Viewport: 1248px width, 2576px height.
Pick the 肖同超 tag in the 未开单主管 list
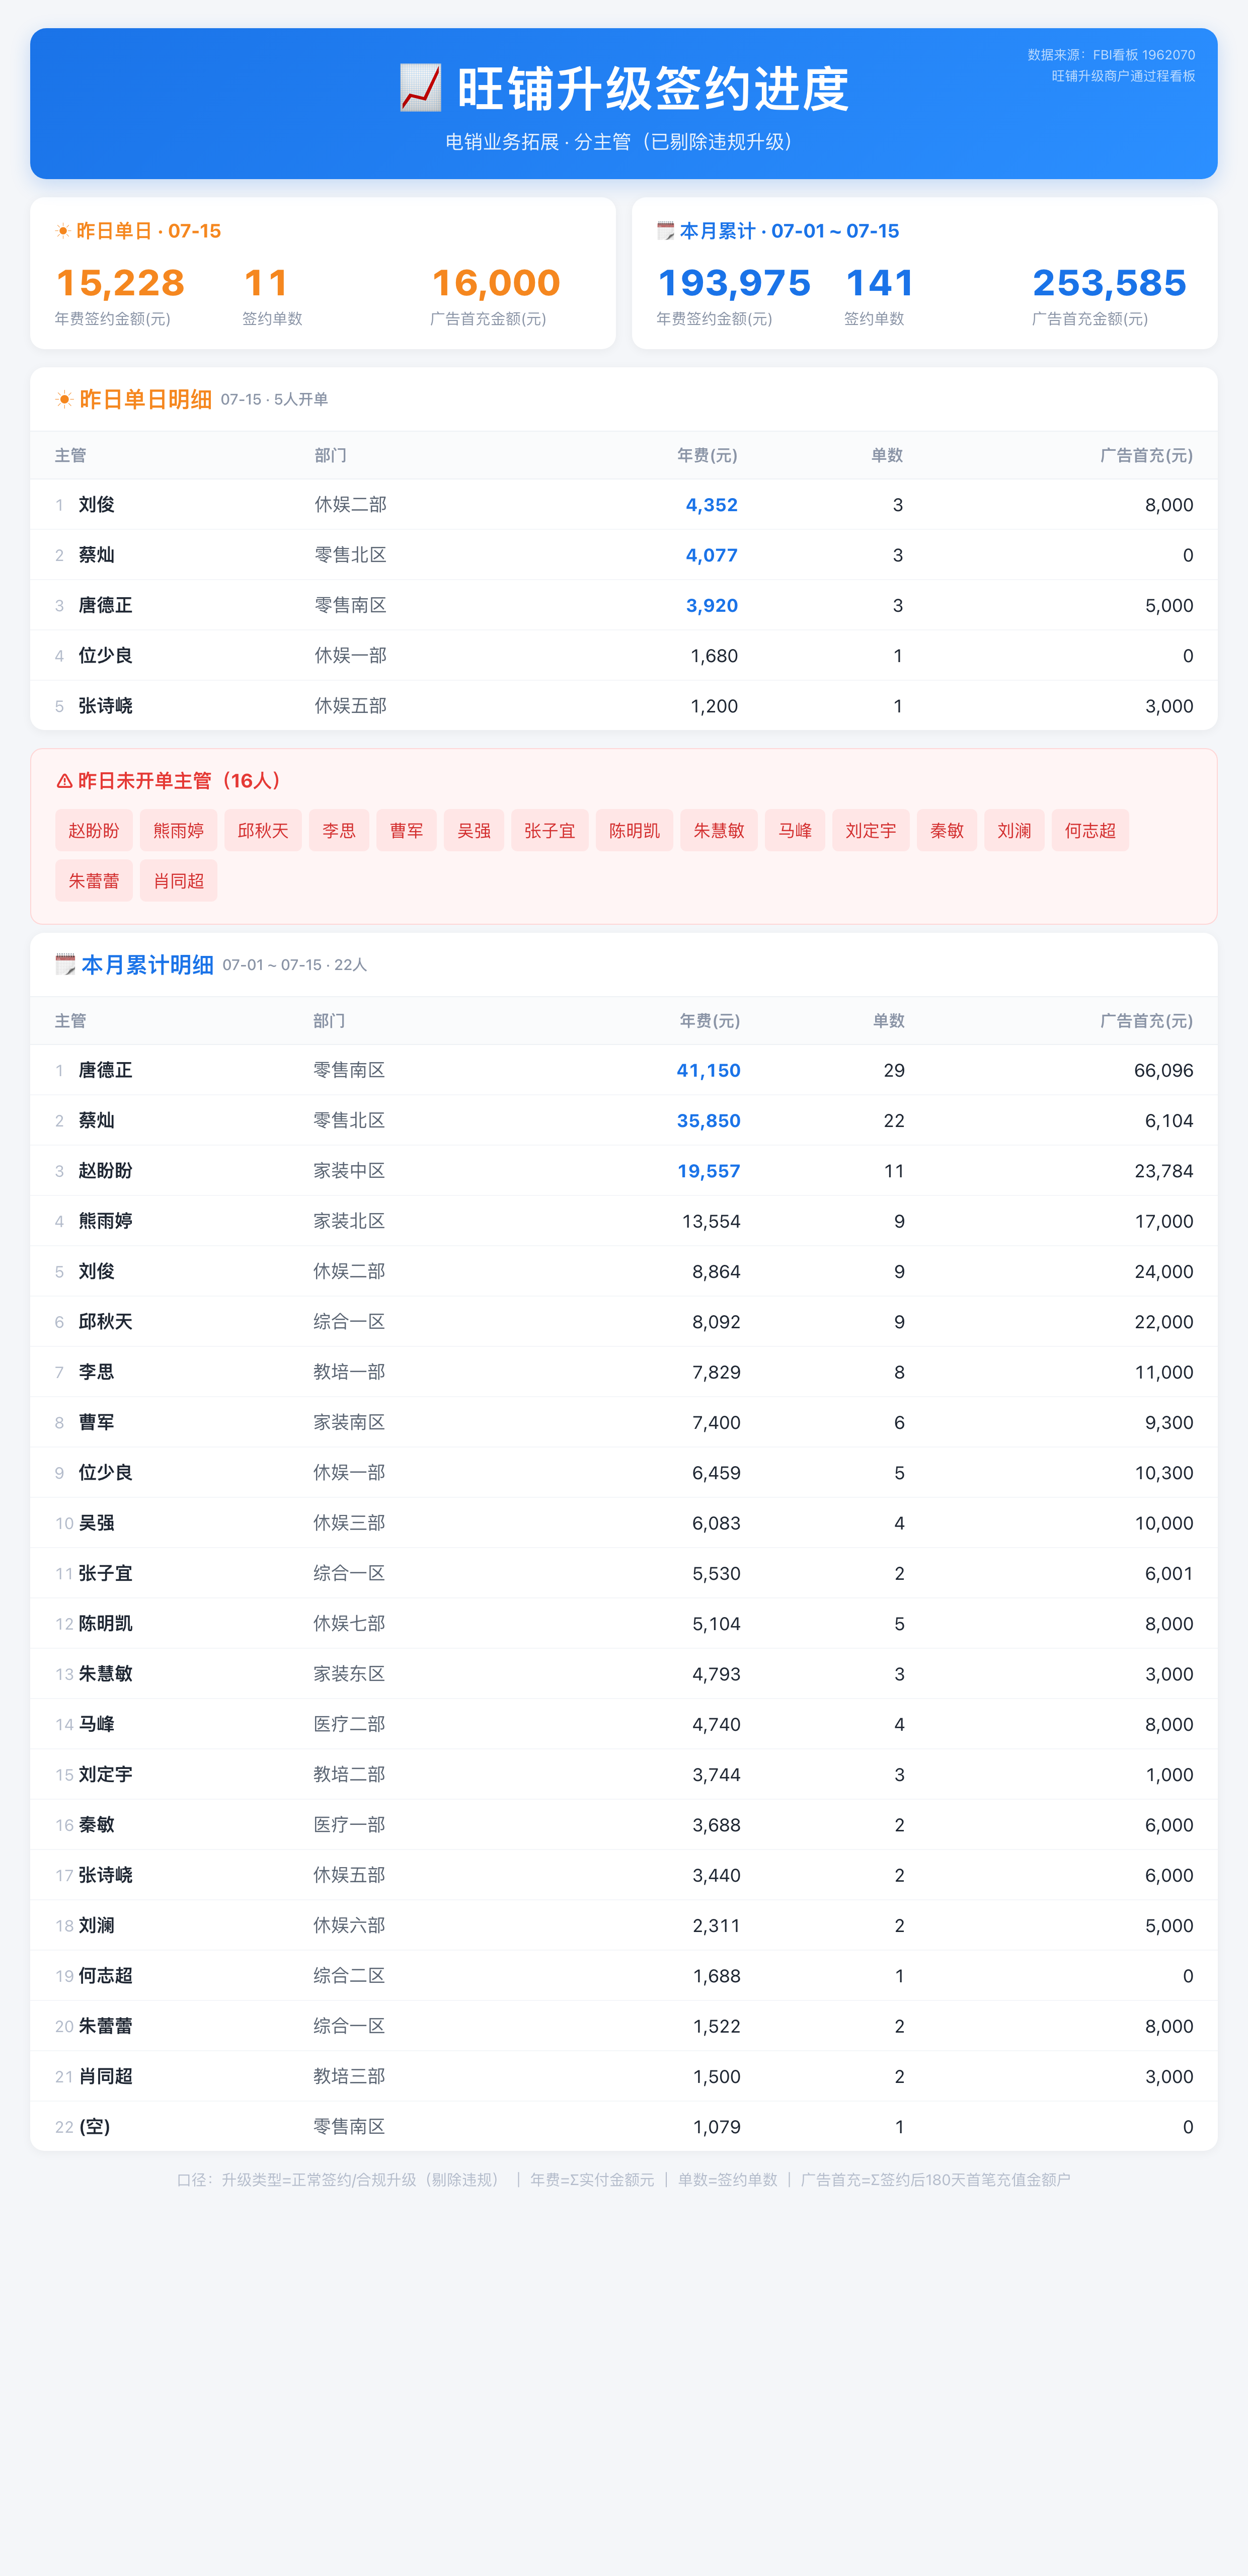(x=178, y=881)
